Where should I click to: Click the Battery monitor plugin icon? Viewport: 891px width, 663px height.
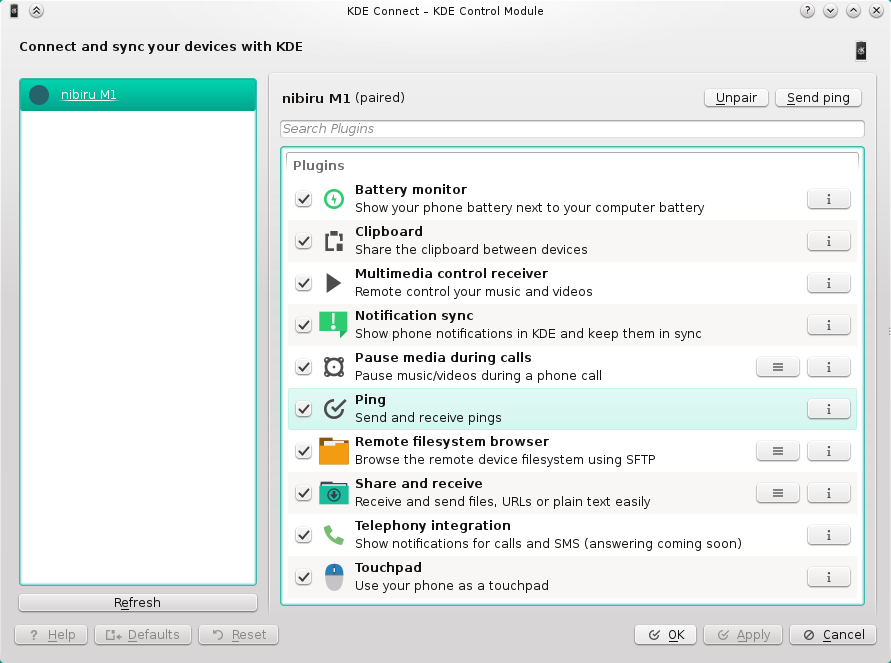click(334, 199)
